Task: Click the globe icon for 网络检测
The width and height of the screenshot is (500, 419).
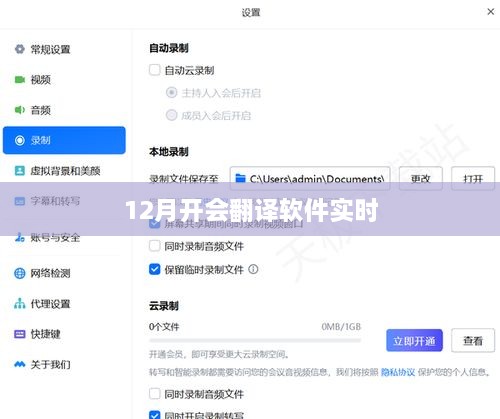Action: (20, 273)
